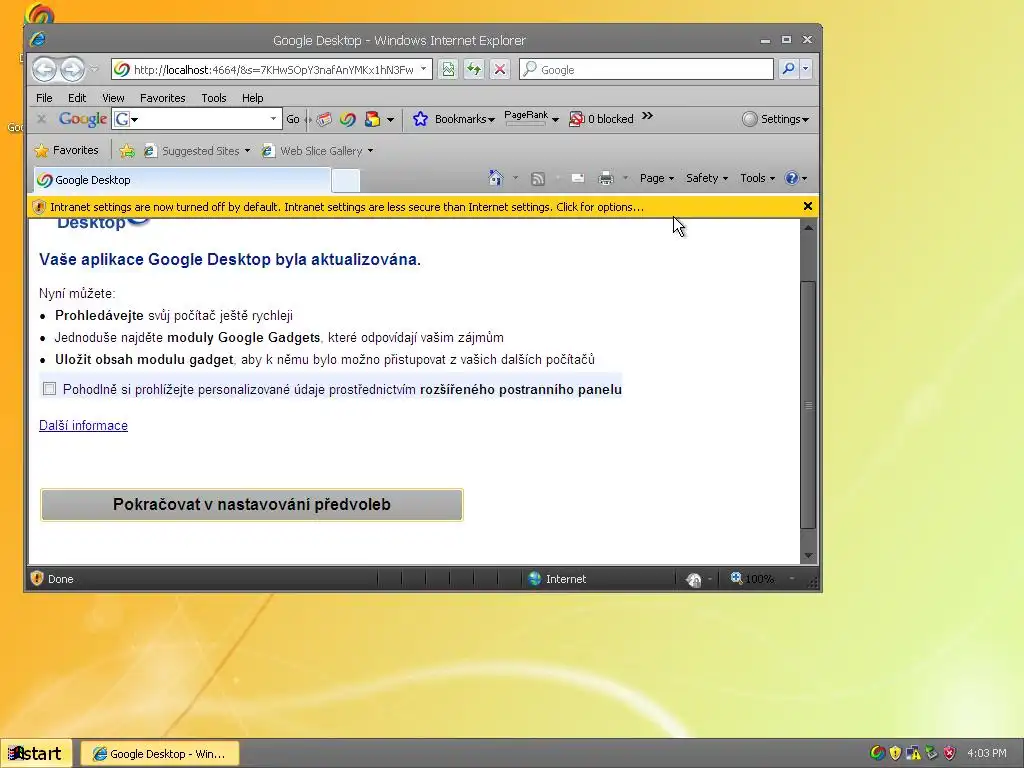The image size is (1024, 768).
Task: Click the Home icon in command bar
Action: click(496, 178)
